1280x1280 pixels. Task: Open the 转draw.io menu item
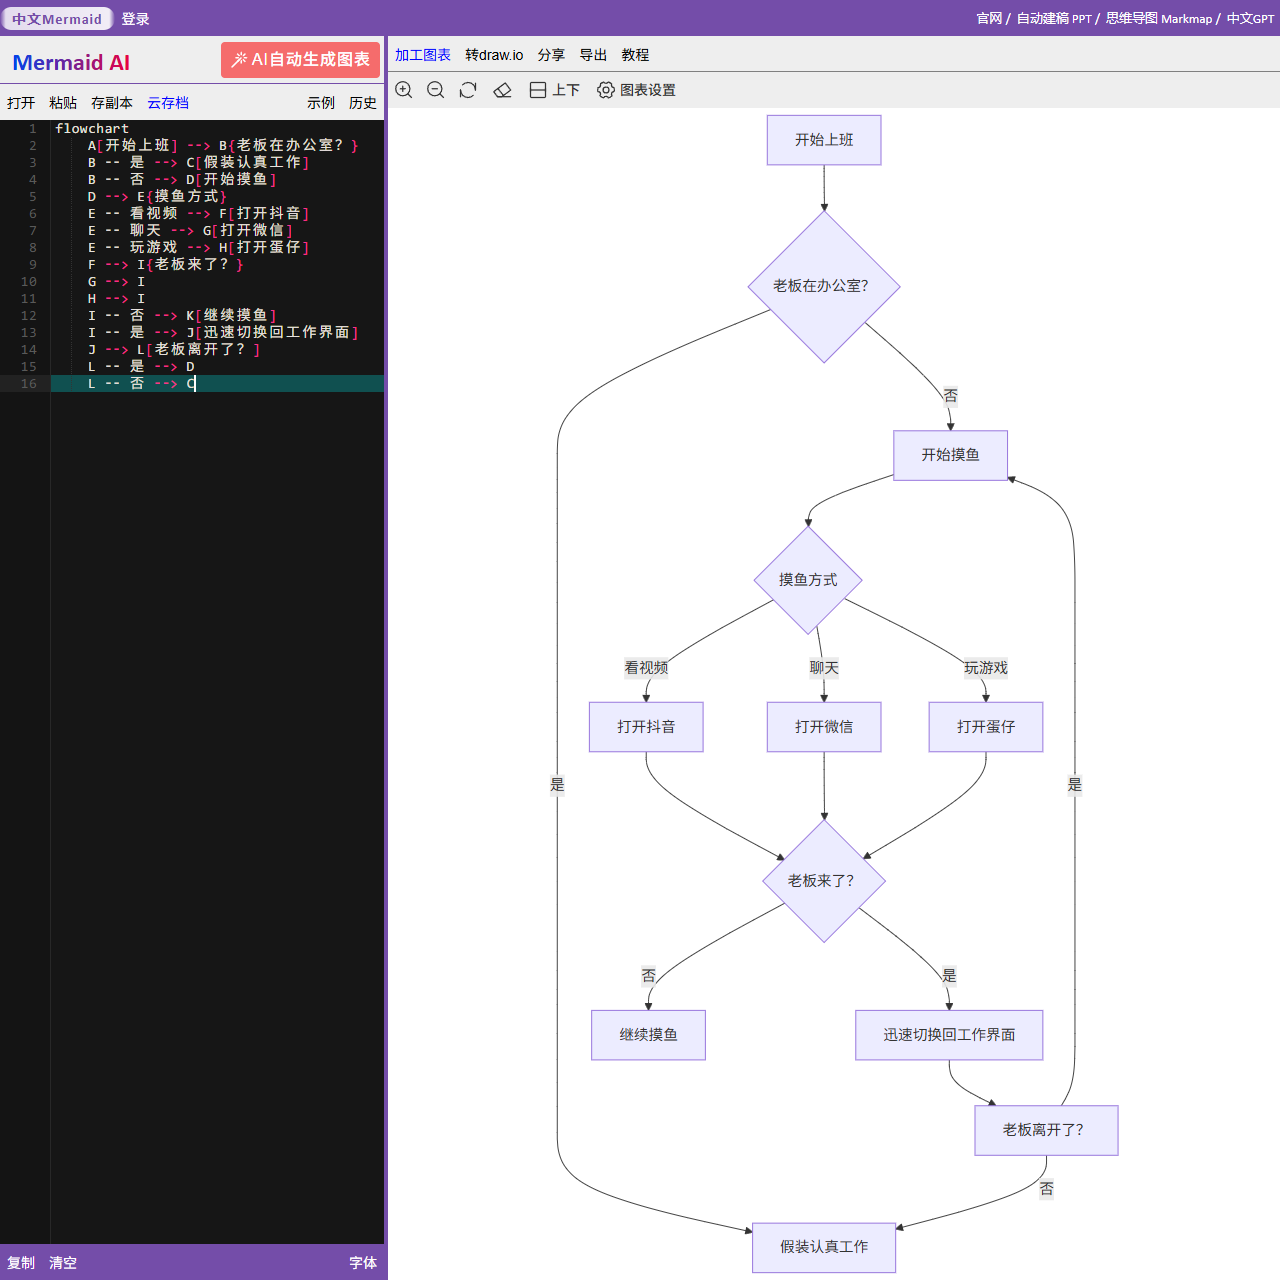[x=494, y=55]
